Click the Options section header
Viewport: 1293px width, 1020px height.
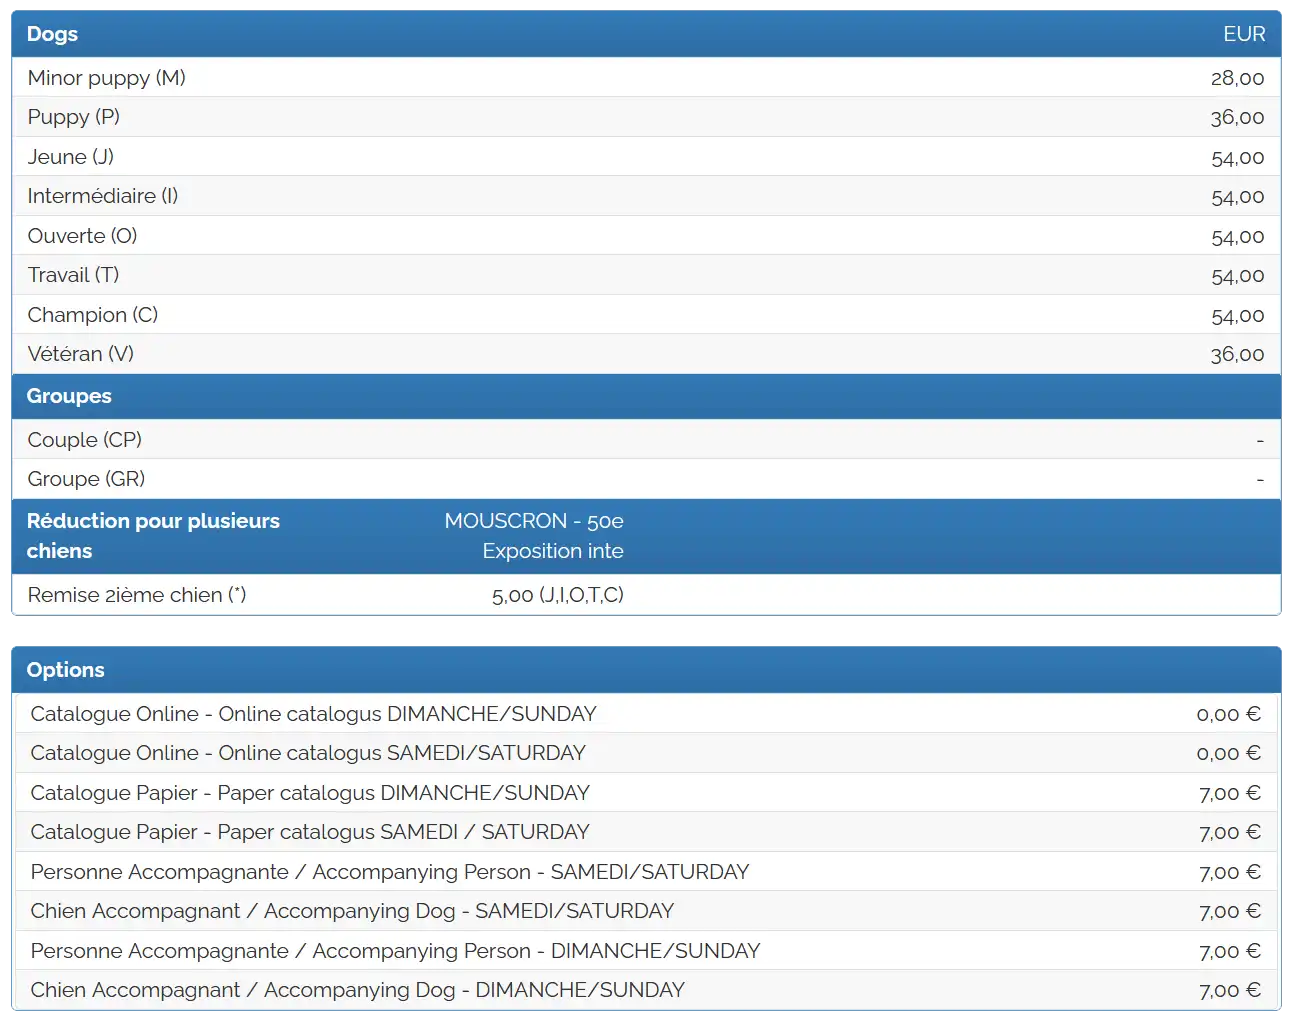click(66, 670)
